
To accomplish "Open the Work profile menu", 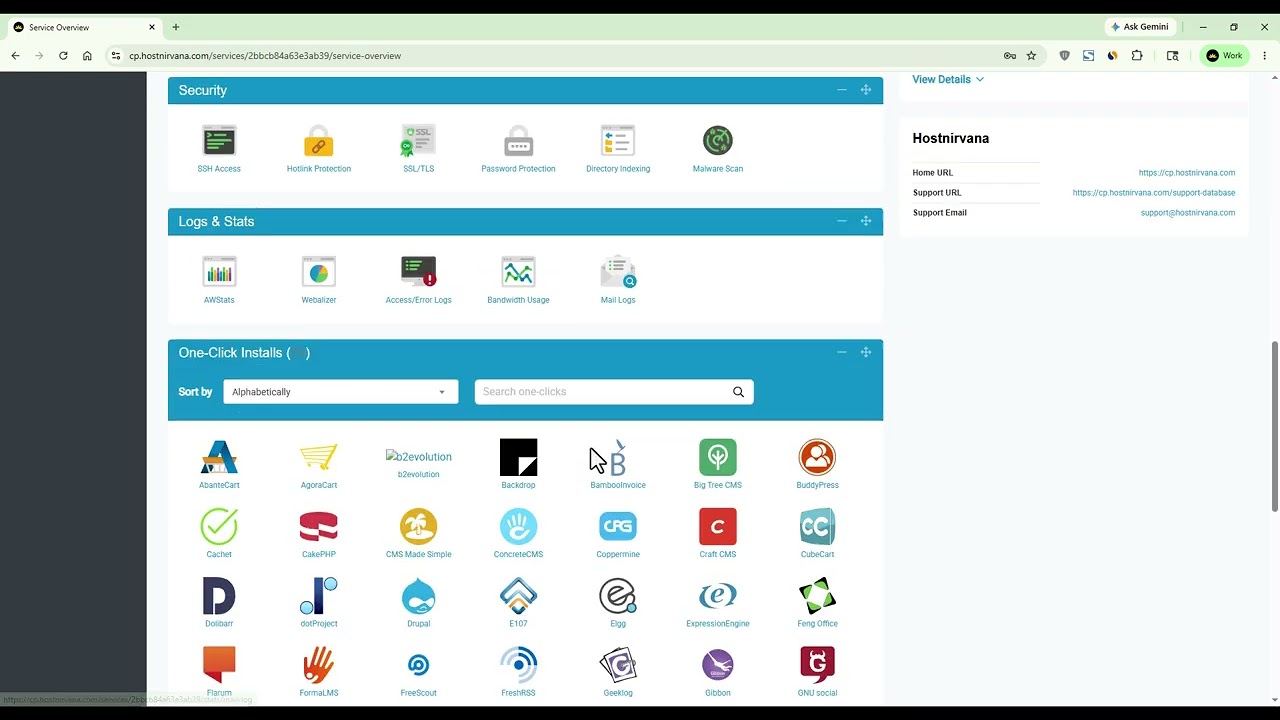I will (1224, 56).
